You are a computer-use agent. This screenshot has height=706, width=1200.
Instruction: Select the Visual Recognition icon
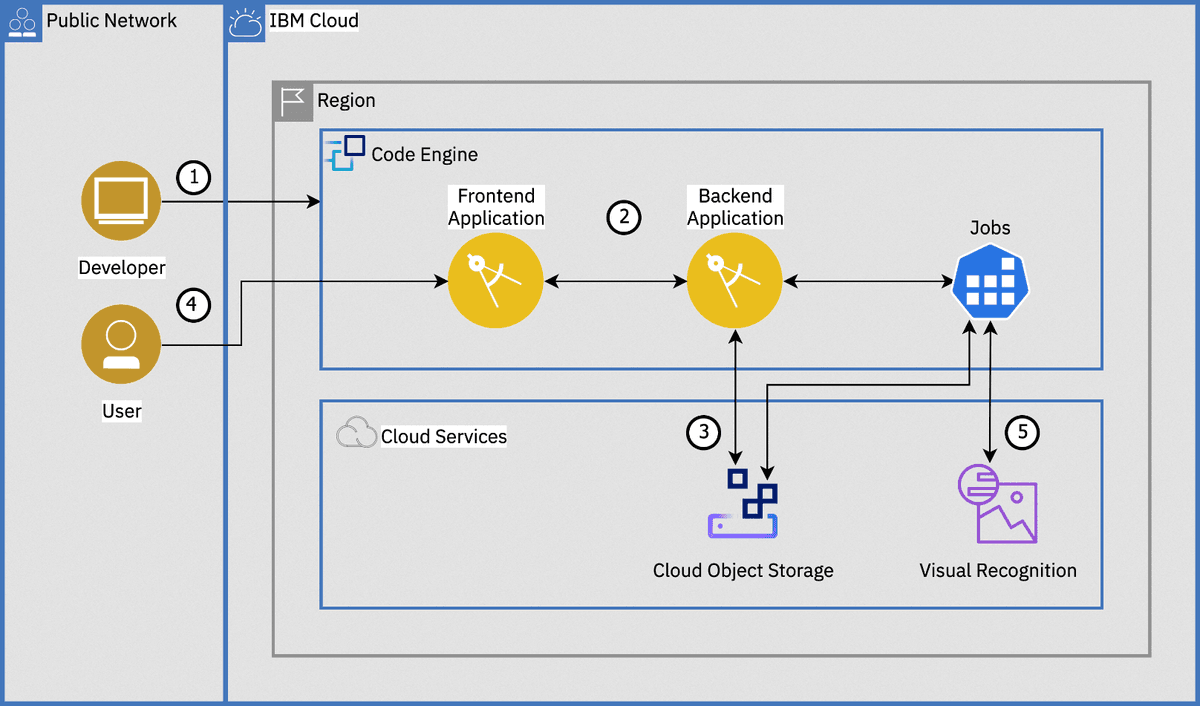click(998, 505)
